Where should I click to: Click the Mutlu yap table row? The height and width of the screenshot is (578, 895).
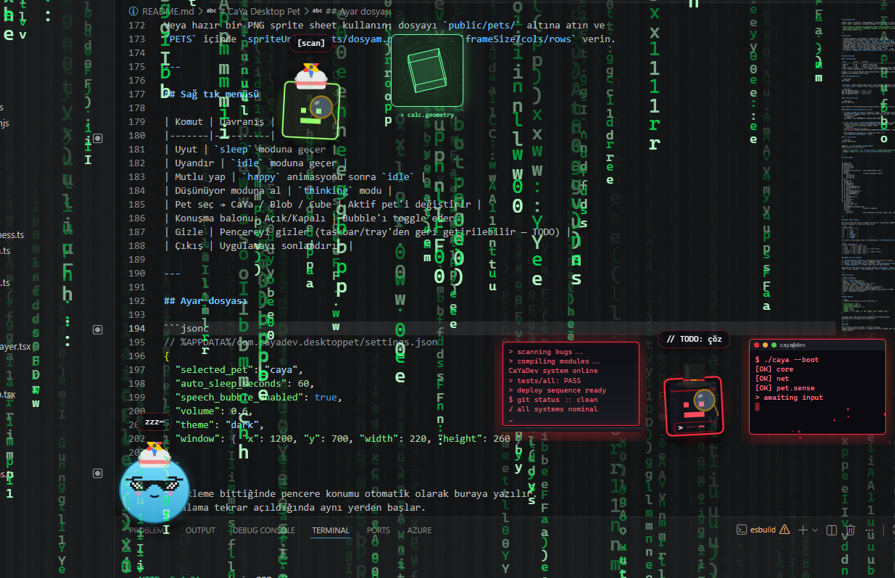pyautogui.click(x=295, y=177)
